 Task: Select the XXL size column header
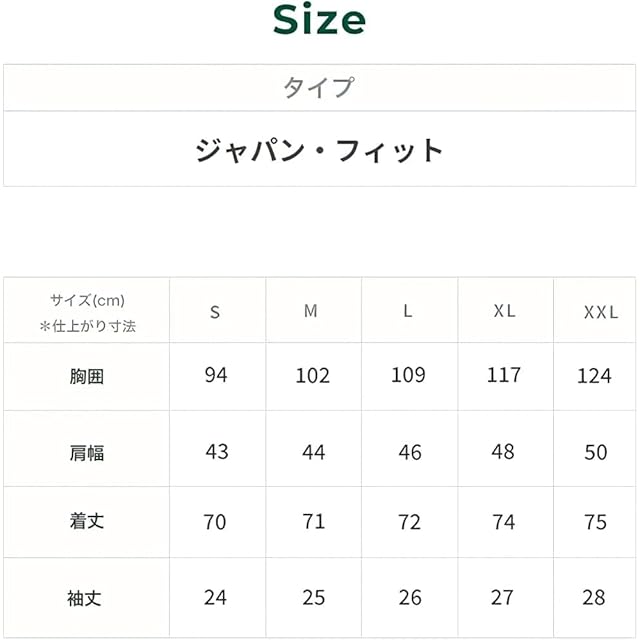coord(600,312)
